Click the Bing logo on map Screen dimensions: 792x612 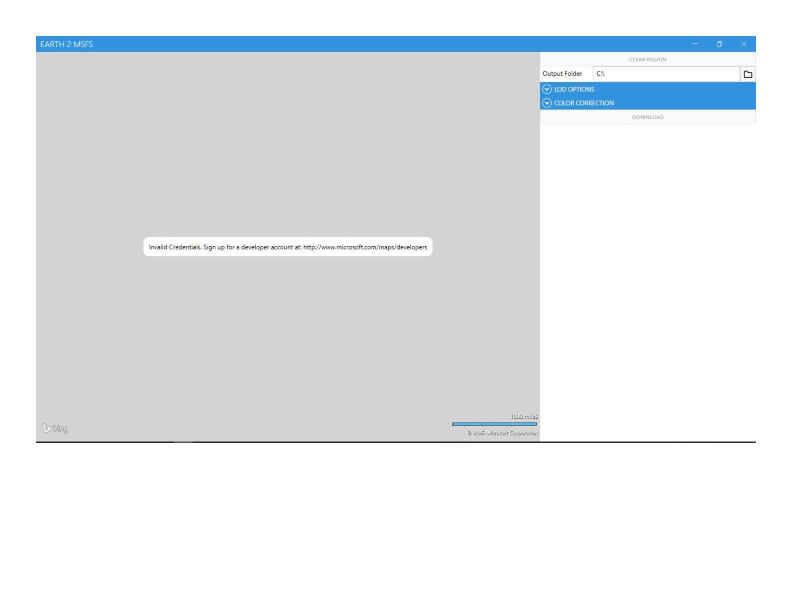[x=55, y=429]
